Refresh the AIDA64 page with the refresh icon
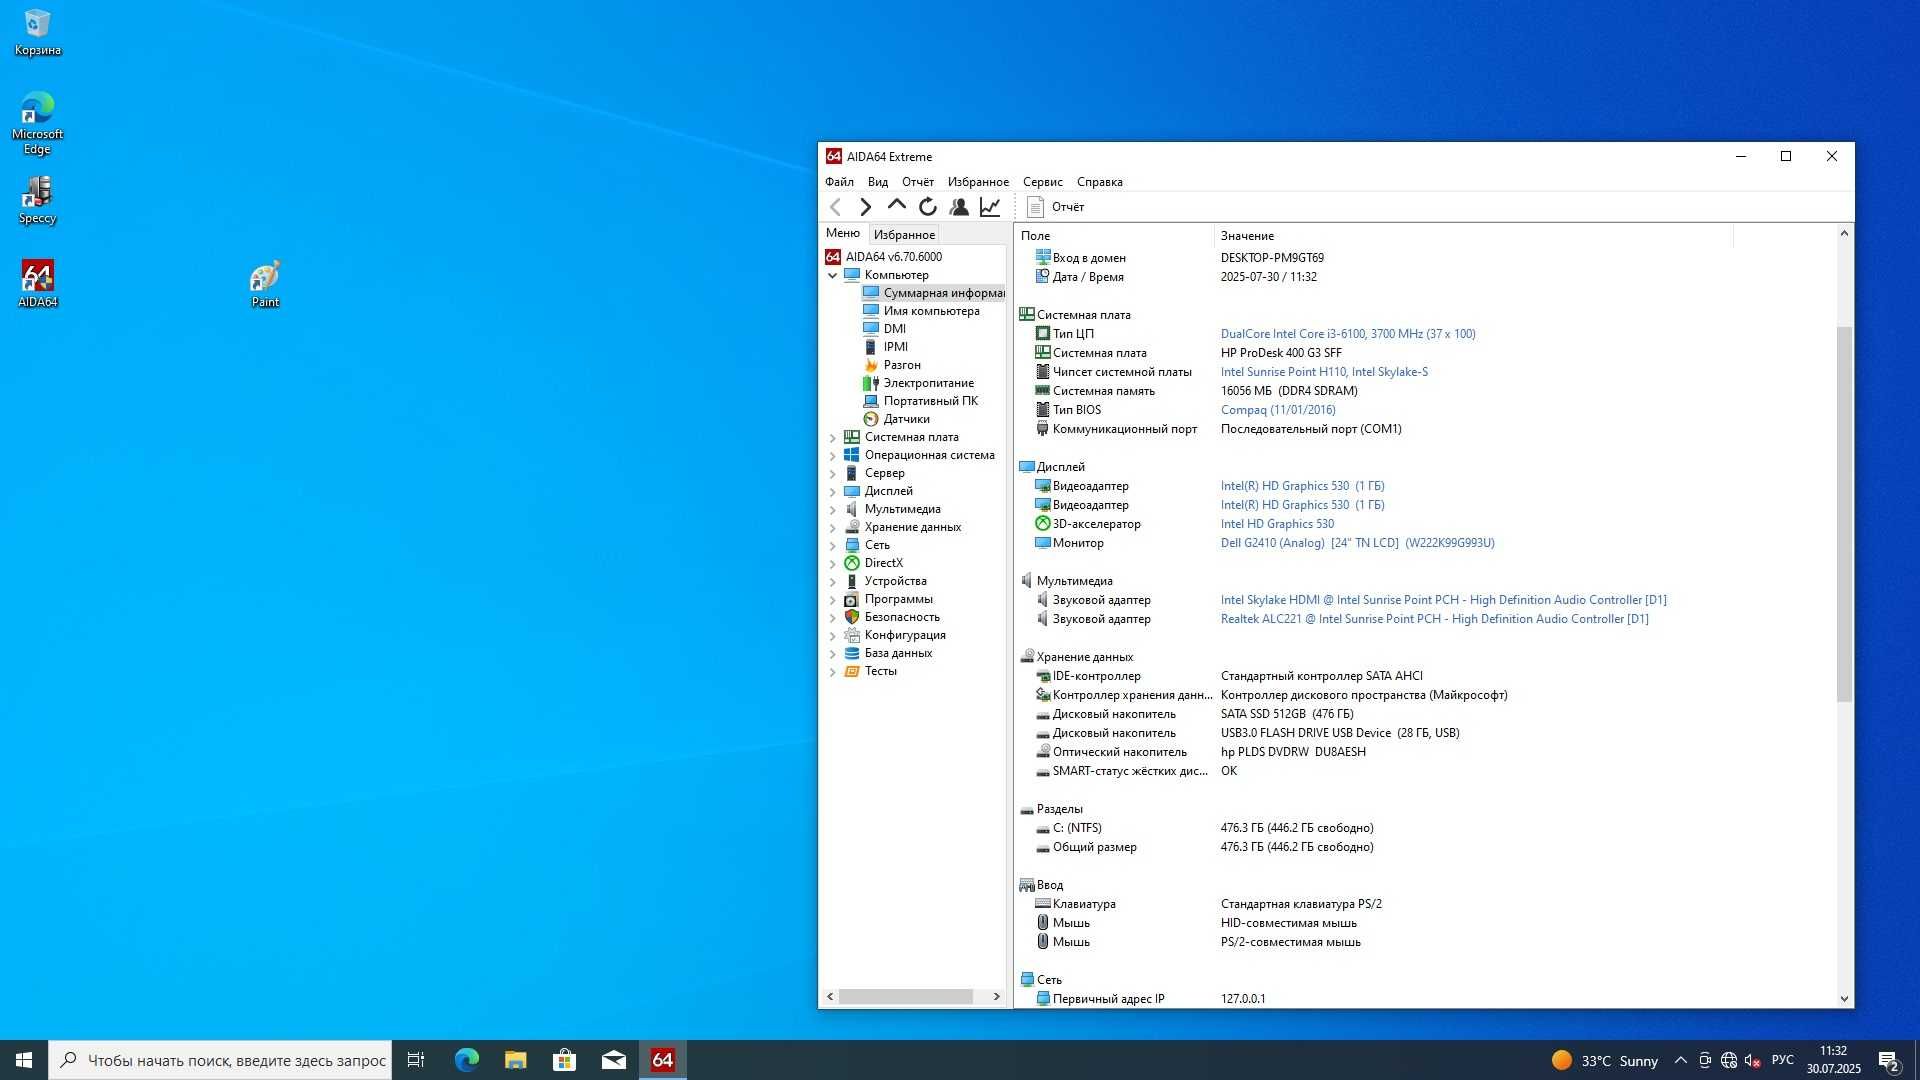The image size is (1920, 1080). click(x=928, y=207)
